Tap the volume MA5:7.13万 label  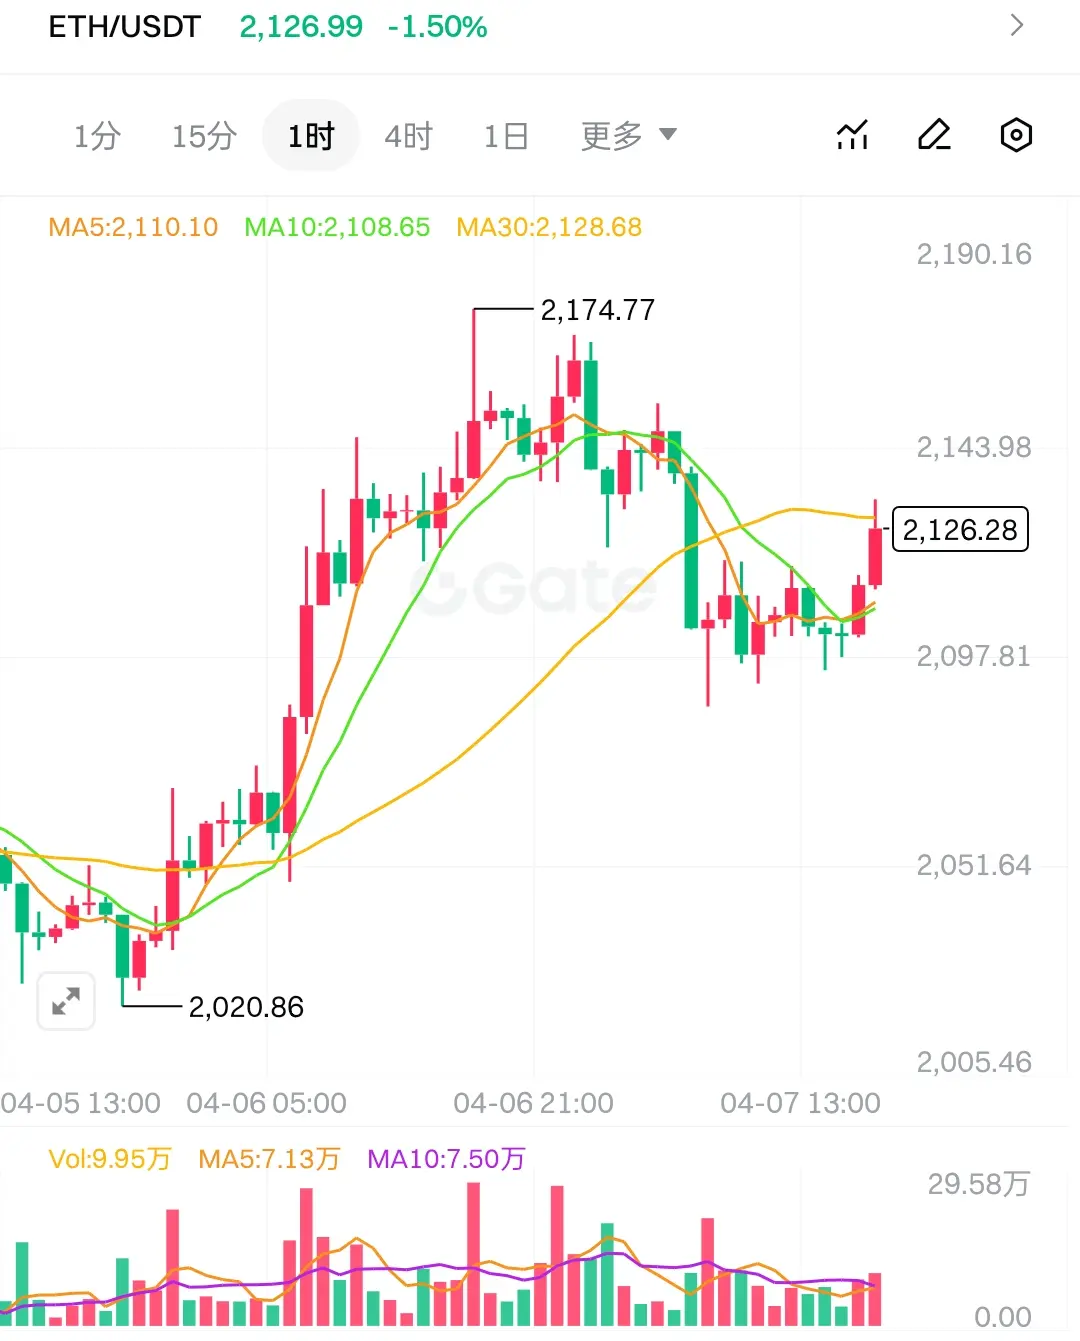(x=269, y=1159)
